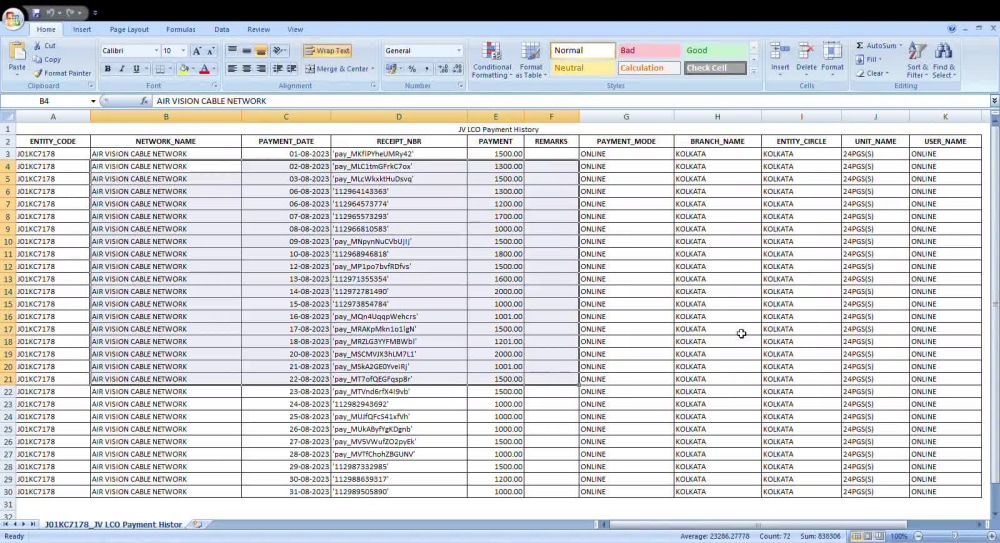Center text horizontally in cell
Viewport: 1000px width, 543px height.
point(246,68)
